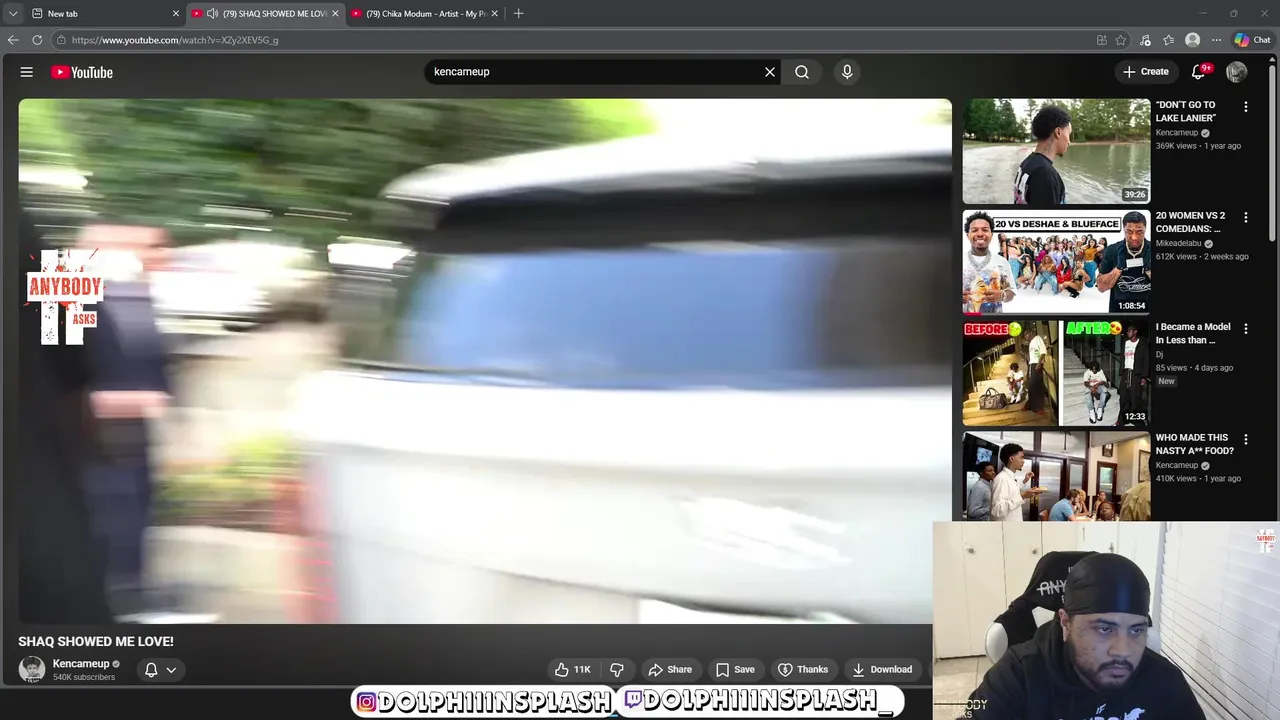
Task: Click the Share button
Action: click(670, 670)
